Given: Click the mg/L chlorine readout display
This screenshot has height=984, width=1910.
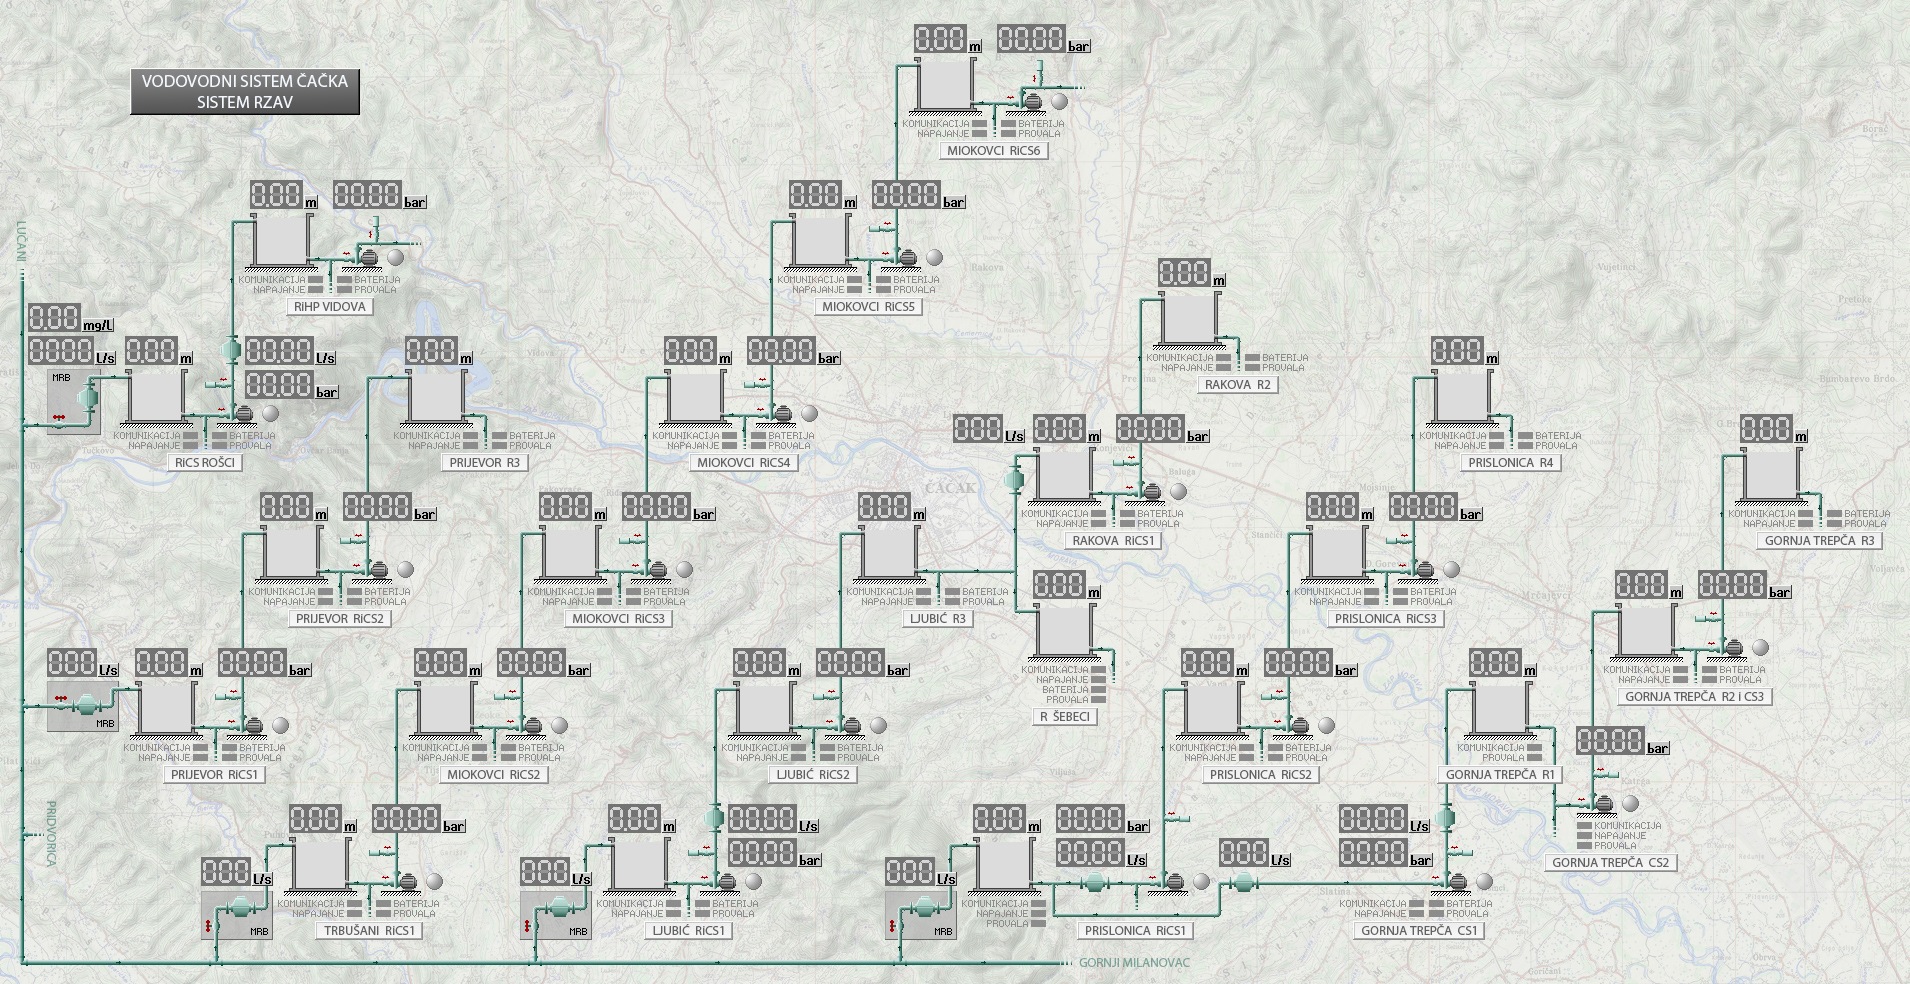Looking at the screenshot, I should 55,318.
